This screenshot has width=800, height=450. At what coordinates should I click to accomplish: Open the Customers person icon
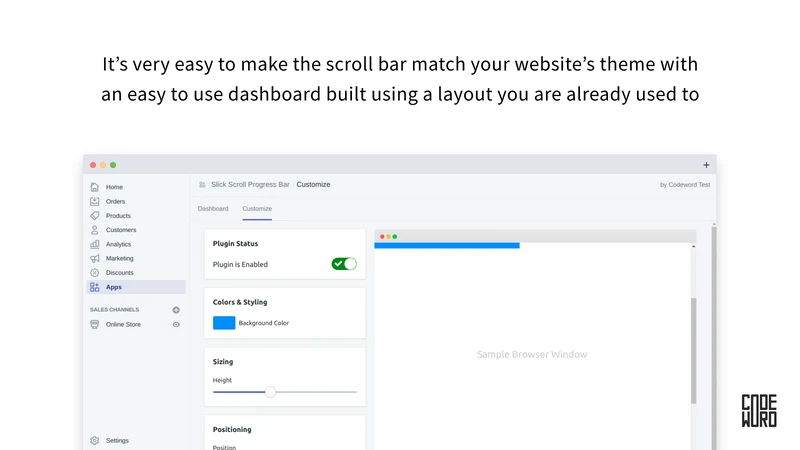point(94,230)
